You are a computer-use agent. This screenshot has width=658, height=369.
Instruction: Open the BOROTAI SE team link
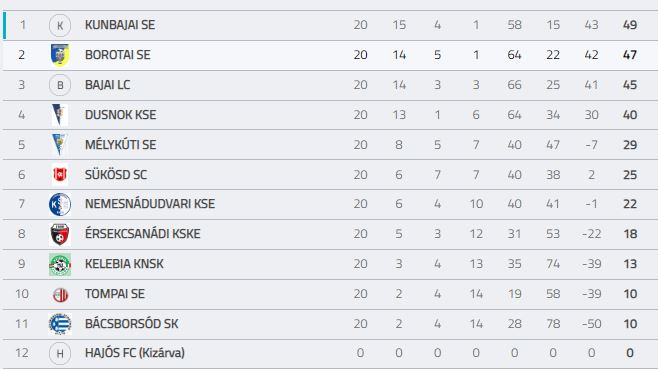(118, 55)
